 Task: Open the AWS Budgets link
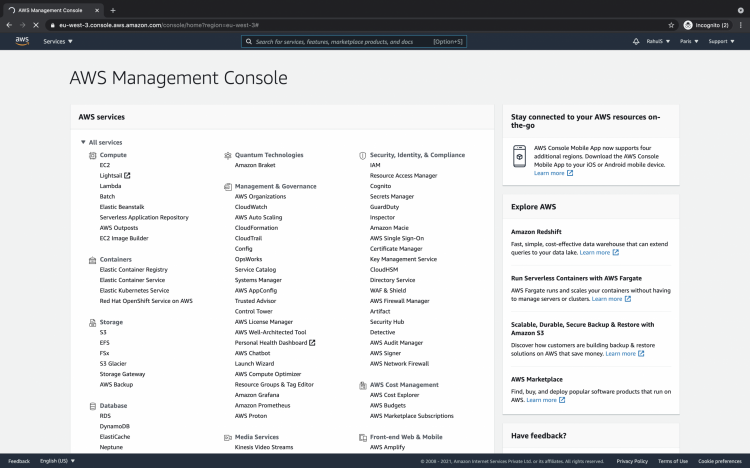pos(388,405)
